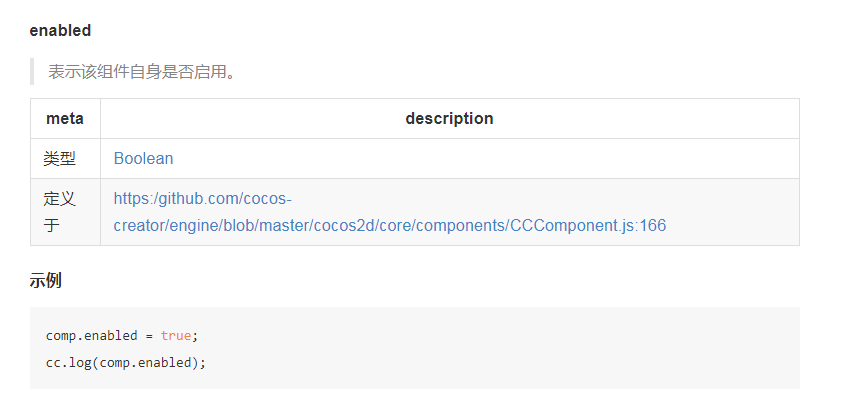This screenshot has width=846, height=408.
Task: Click the empty right side of the code block
Action: tap(600, 348)
